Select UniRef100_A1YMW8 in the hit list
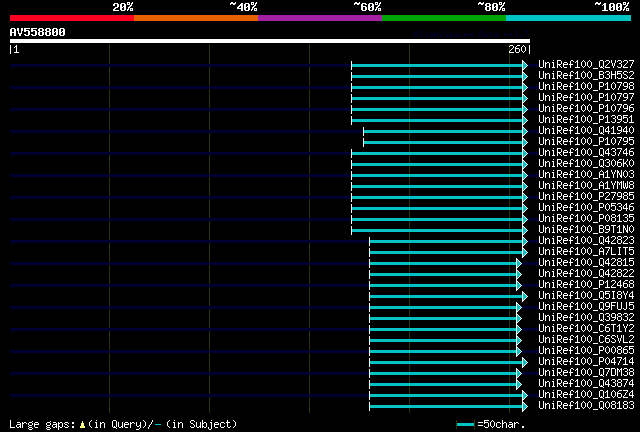This screenshot has width=640, height=432. coord(586,185)
